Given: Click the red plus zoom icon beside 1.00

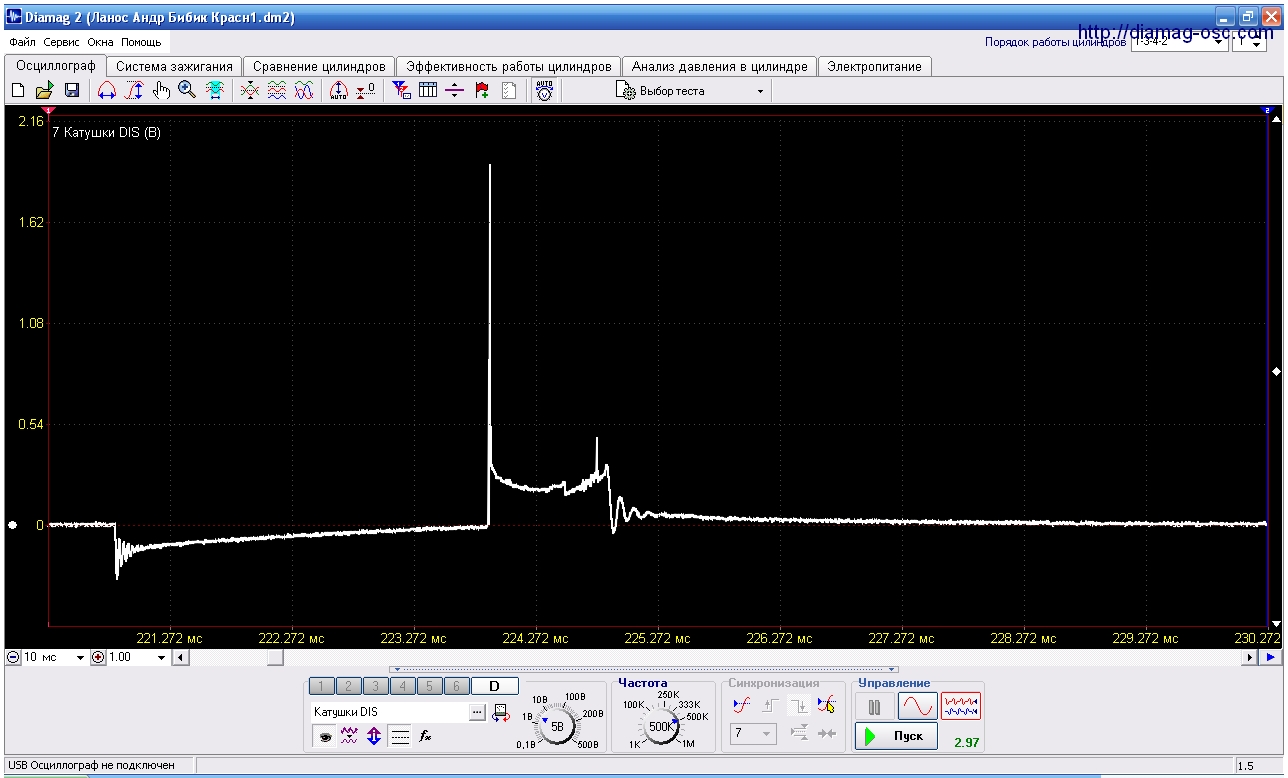Looking at the screenshot, I should pos(98,657).
